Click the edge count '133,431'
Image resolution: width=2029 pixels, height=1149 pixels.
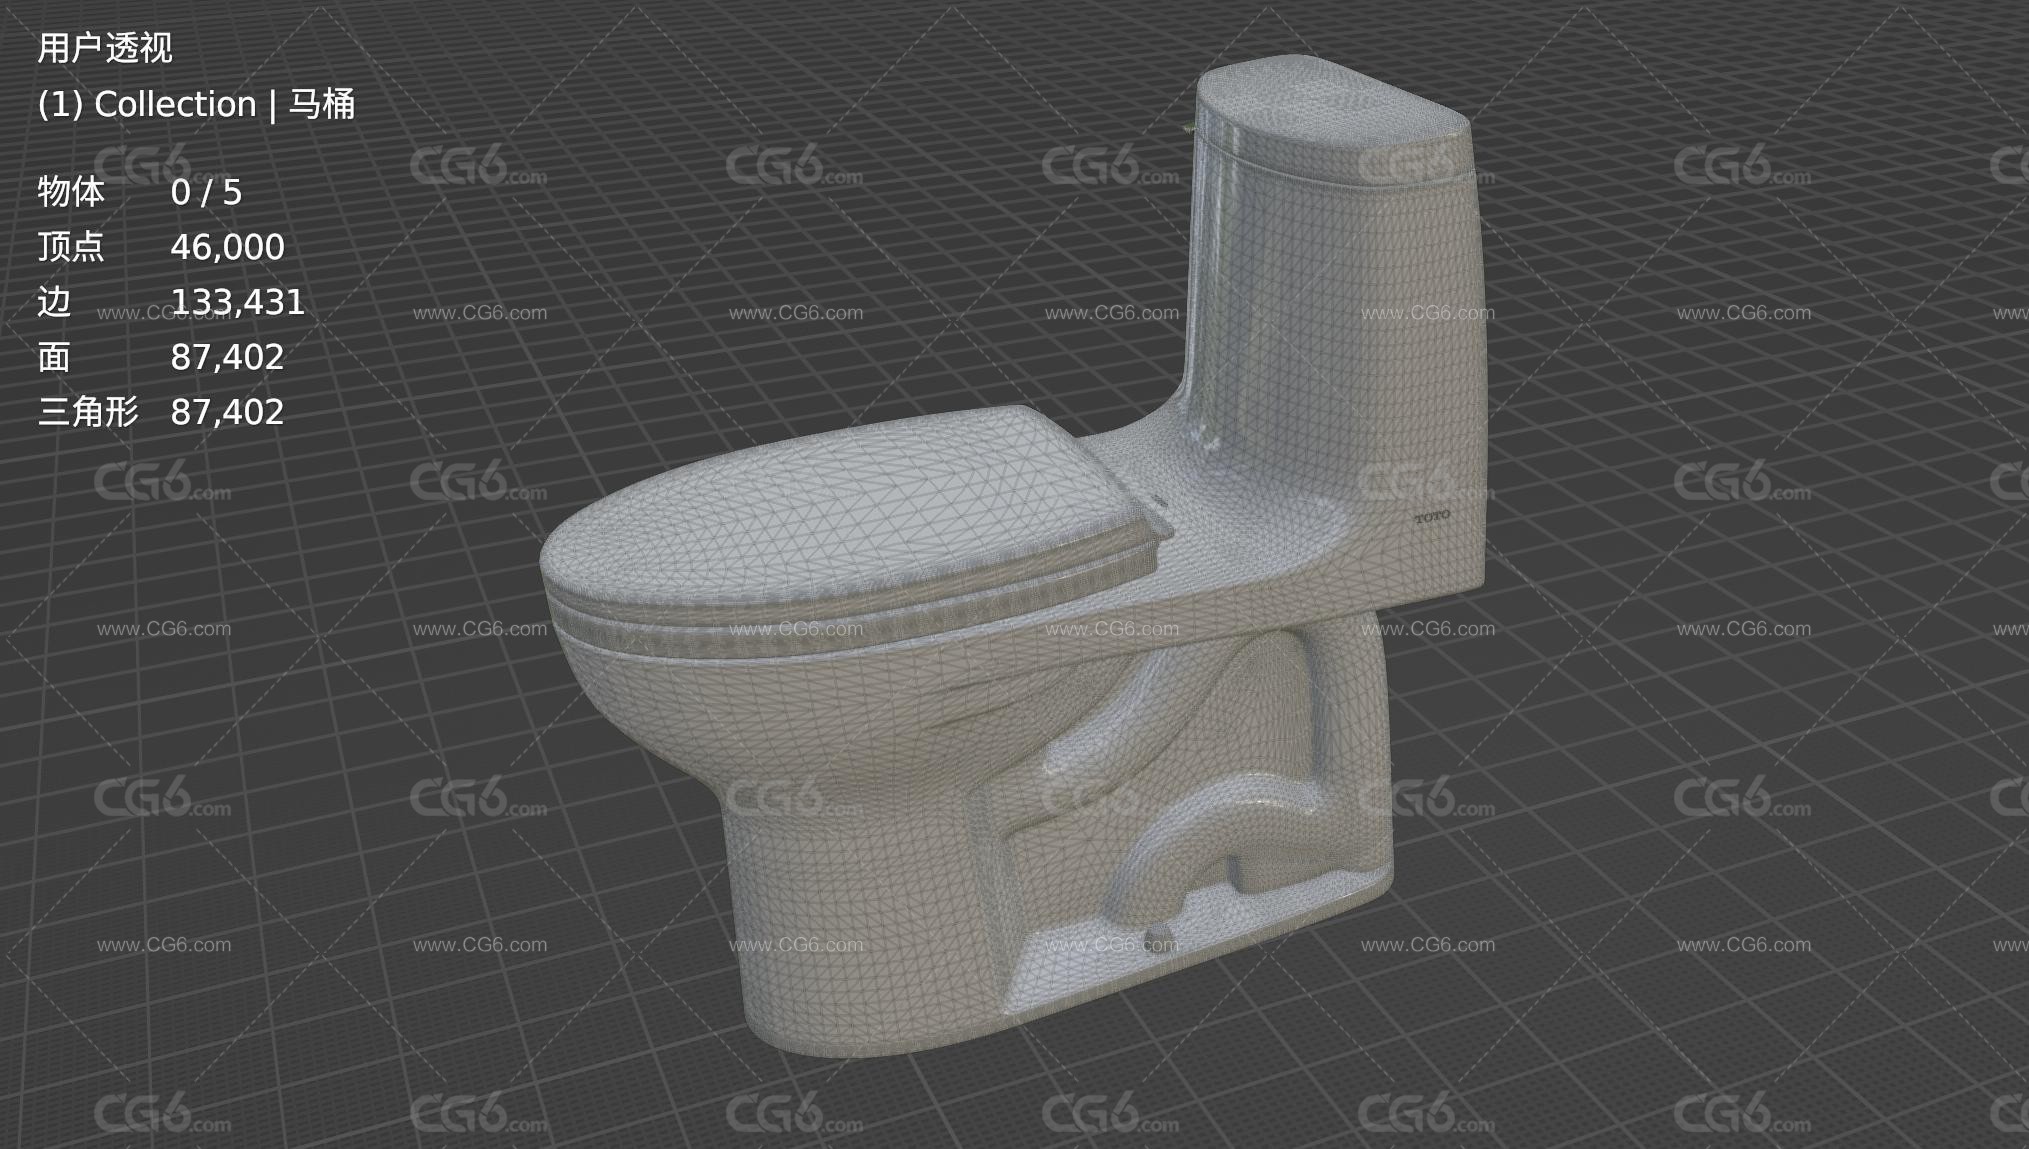click(x=238, y=303)
